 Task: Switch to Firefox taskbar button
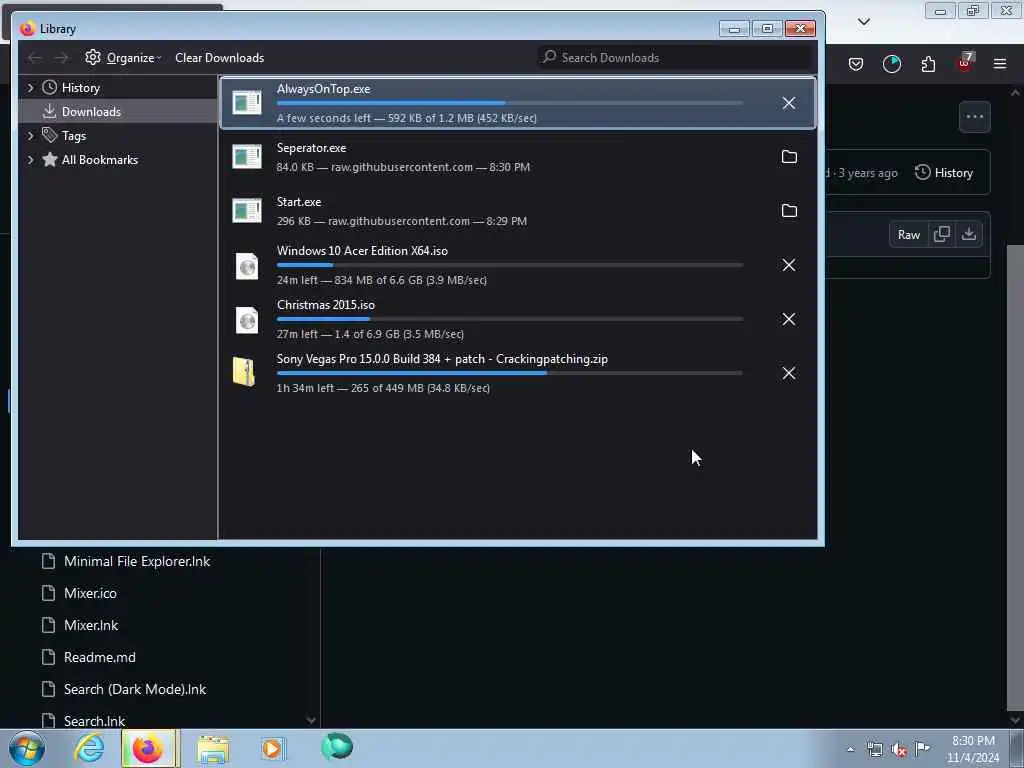[150, 748]
